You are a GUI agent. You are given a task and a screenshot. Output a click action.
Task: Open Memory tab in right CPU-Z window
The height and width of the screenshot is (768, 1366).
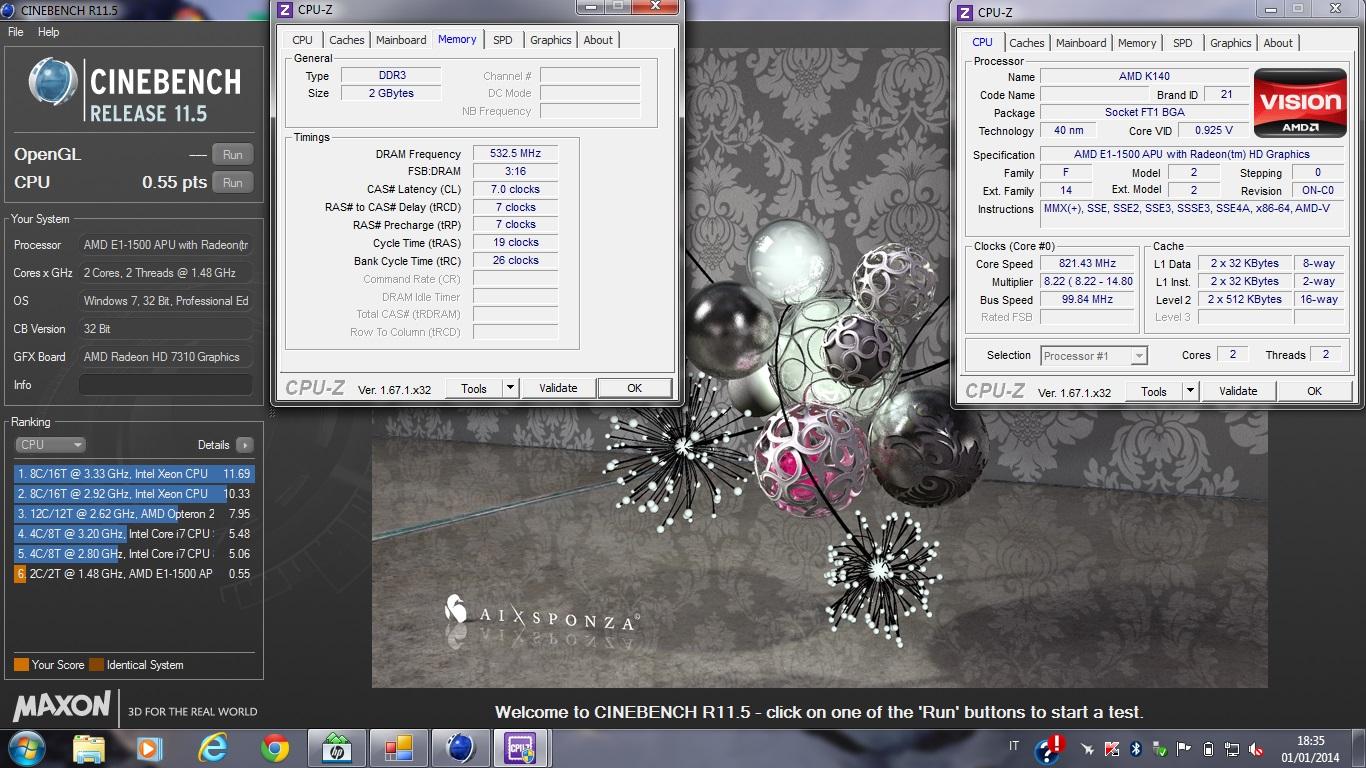pyautogui.click(x=1137, y=43)
